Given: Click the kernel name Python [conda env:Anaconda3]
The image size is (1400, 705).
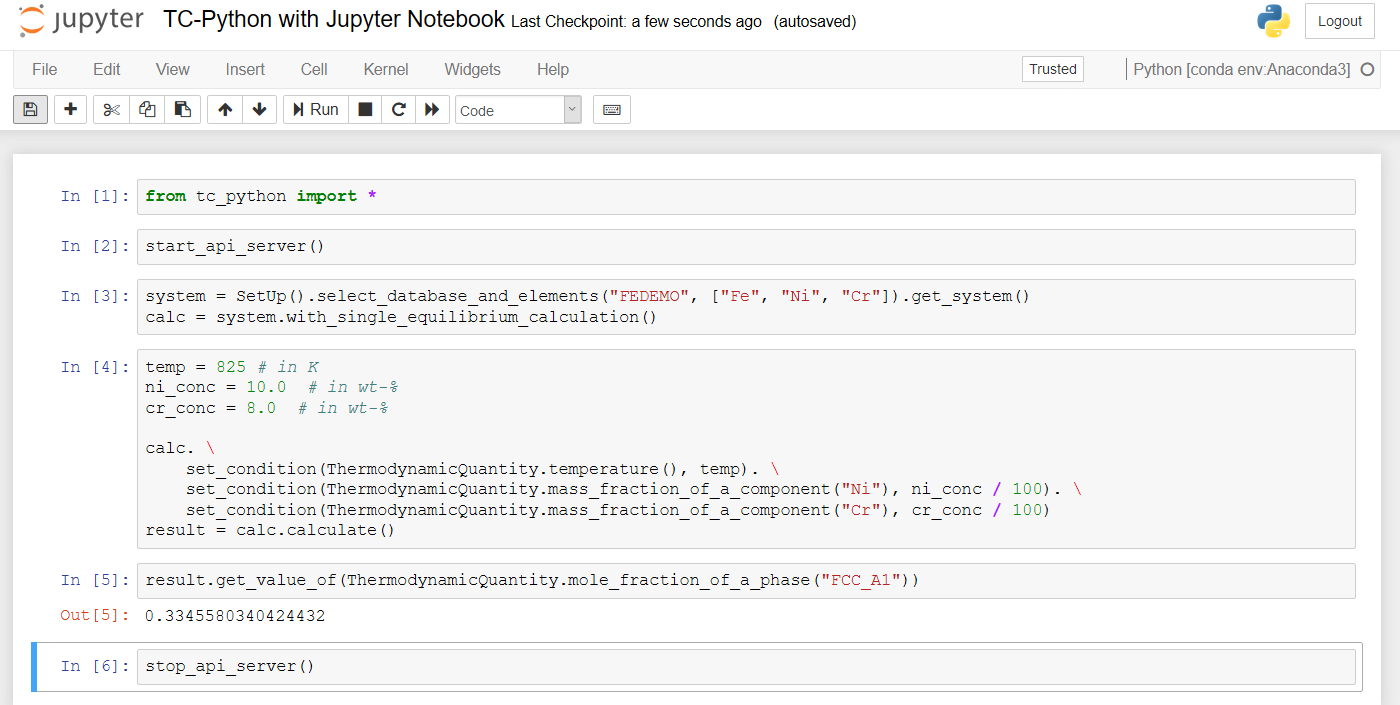Looking at the screenshot, I should tap(1241, 69).
